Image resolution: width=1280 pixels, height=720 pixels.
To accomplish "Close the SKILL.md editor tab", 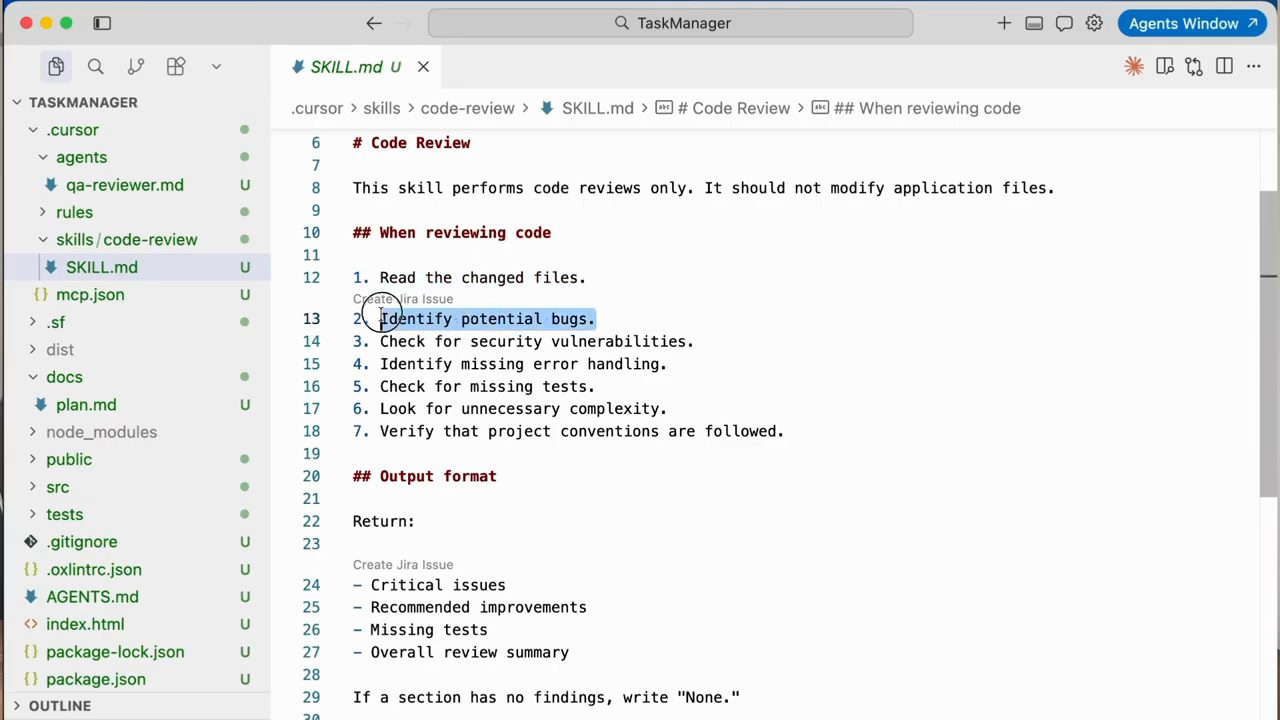I will coord(423,67).
